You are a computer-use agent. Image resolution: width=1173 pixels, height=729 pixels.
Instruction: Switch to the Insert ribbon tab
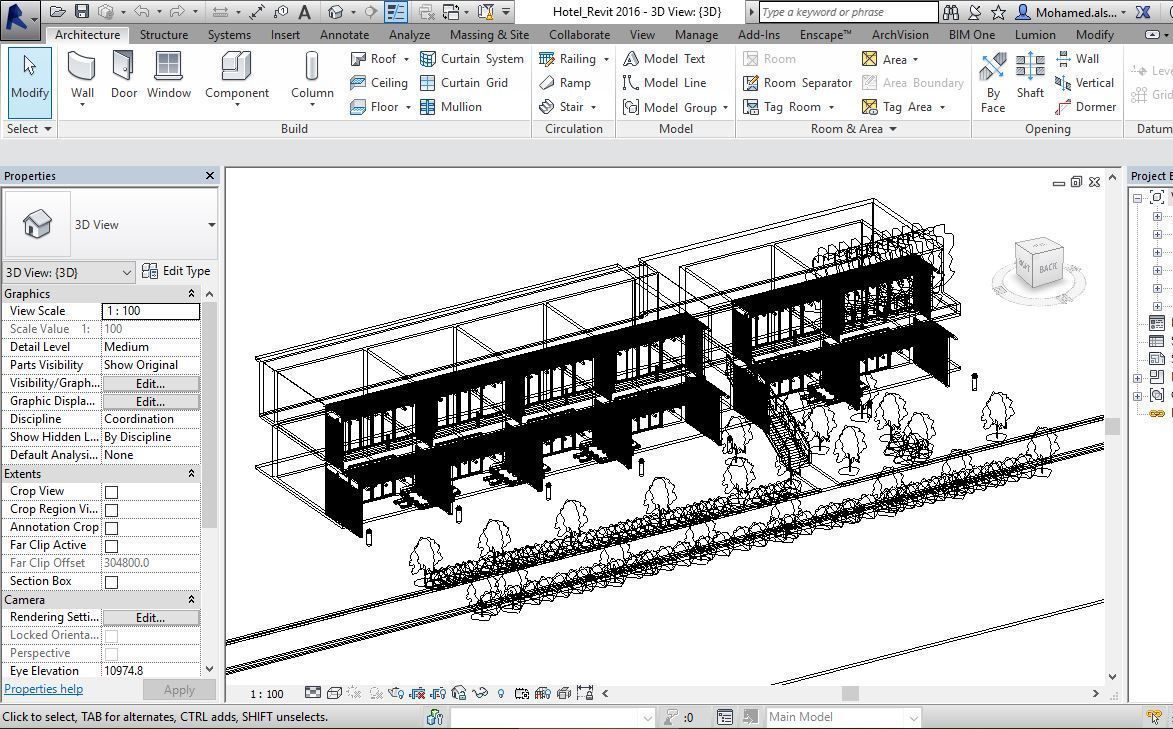pos(285,34)
